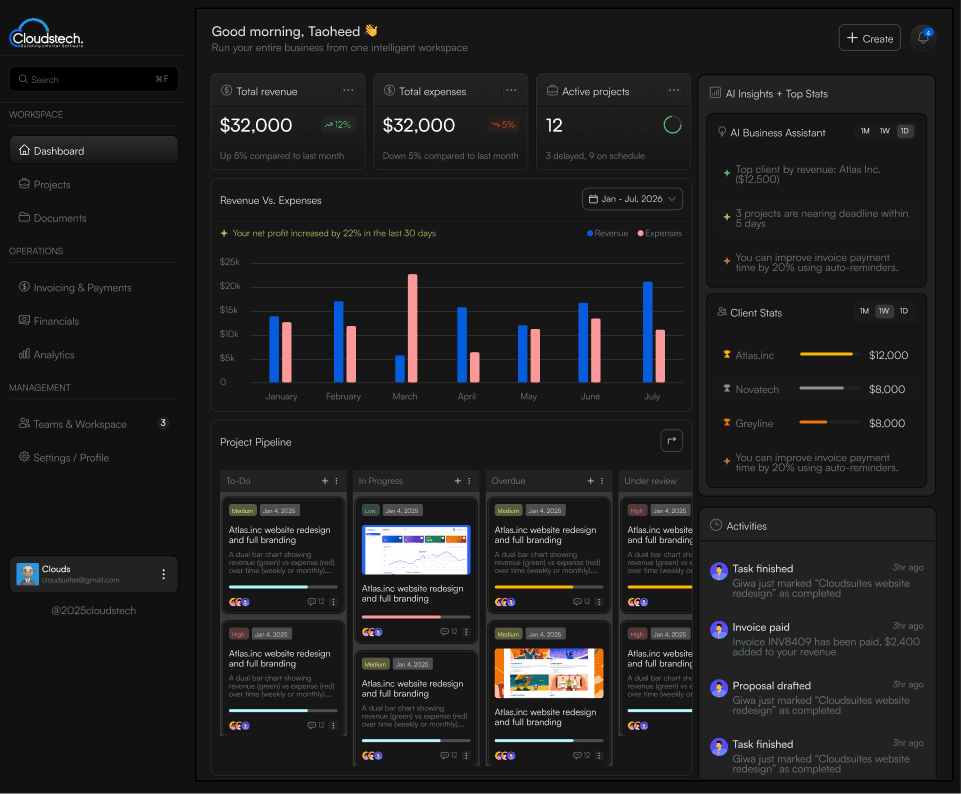Open the chart thumbnail on In Progress card
Image resolution: width=961 pixels, height=794 pixels.
[416, 550]
